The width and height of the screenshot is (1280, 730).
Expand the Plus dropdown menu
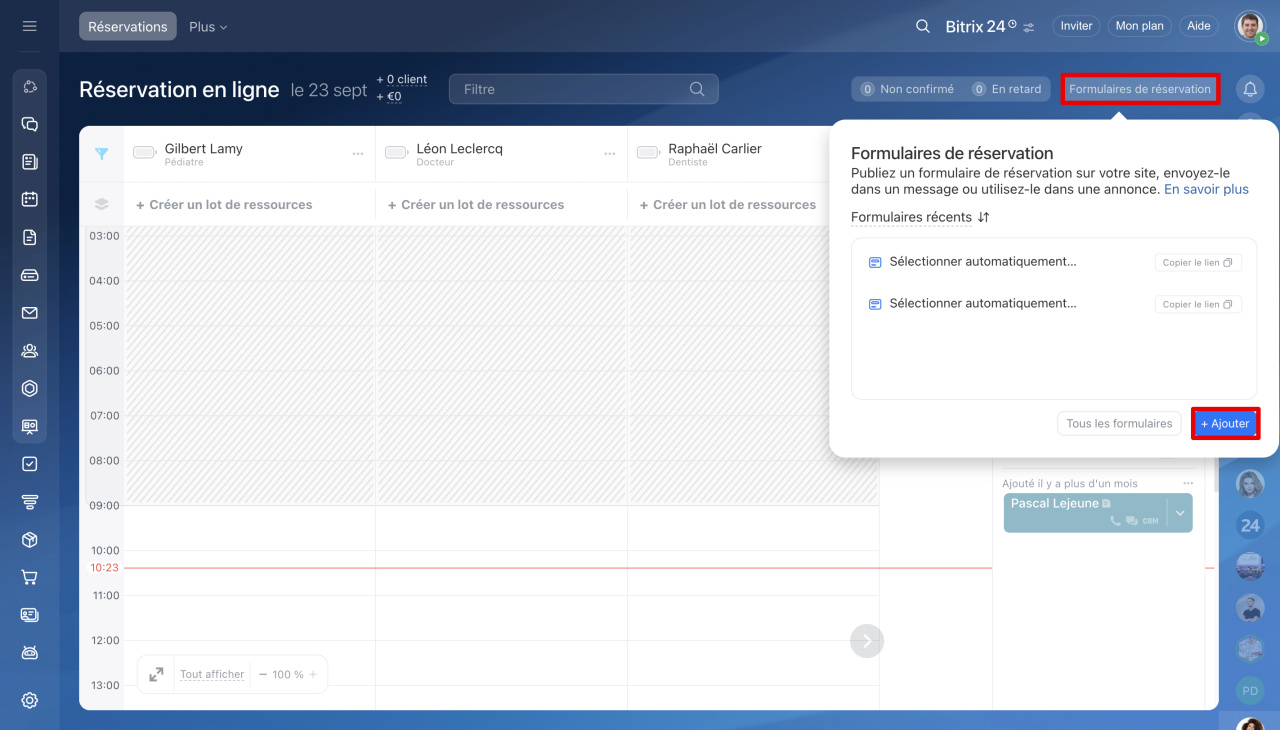point(208,27)
